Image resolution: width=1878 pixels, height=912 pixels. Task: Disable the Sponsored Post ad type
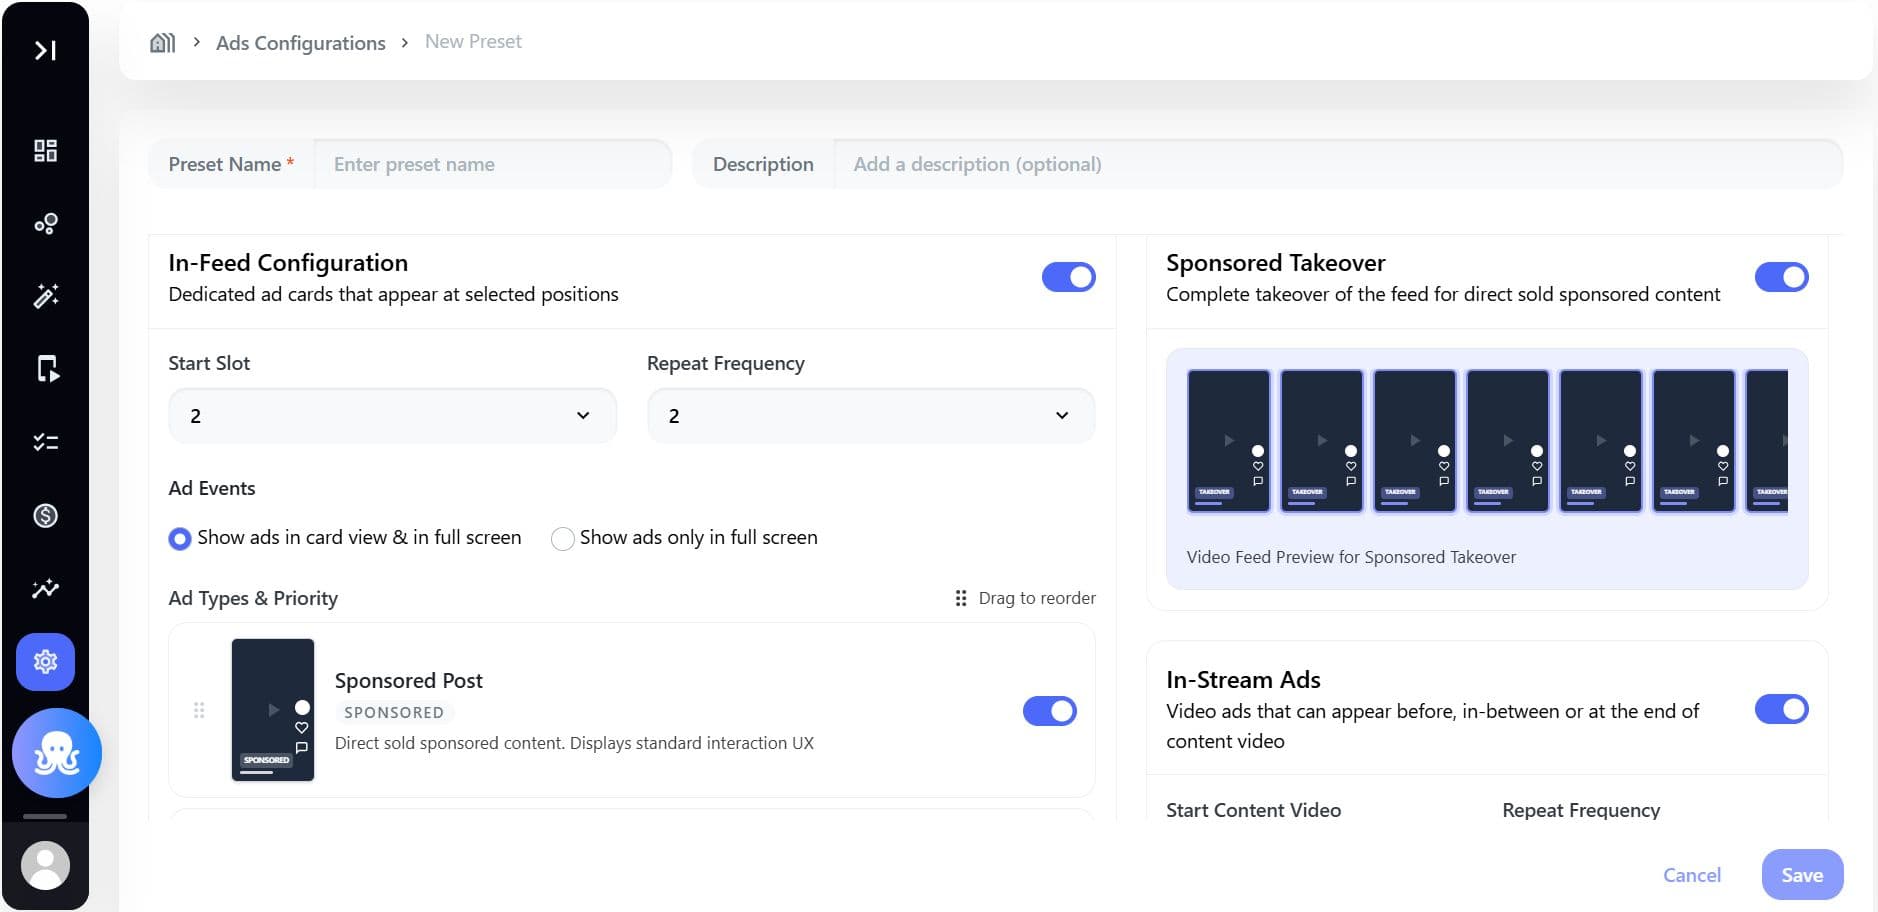tap(1049, 711)
